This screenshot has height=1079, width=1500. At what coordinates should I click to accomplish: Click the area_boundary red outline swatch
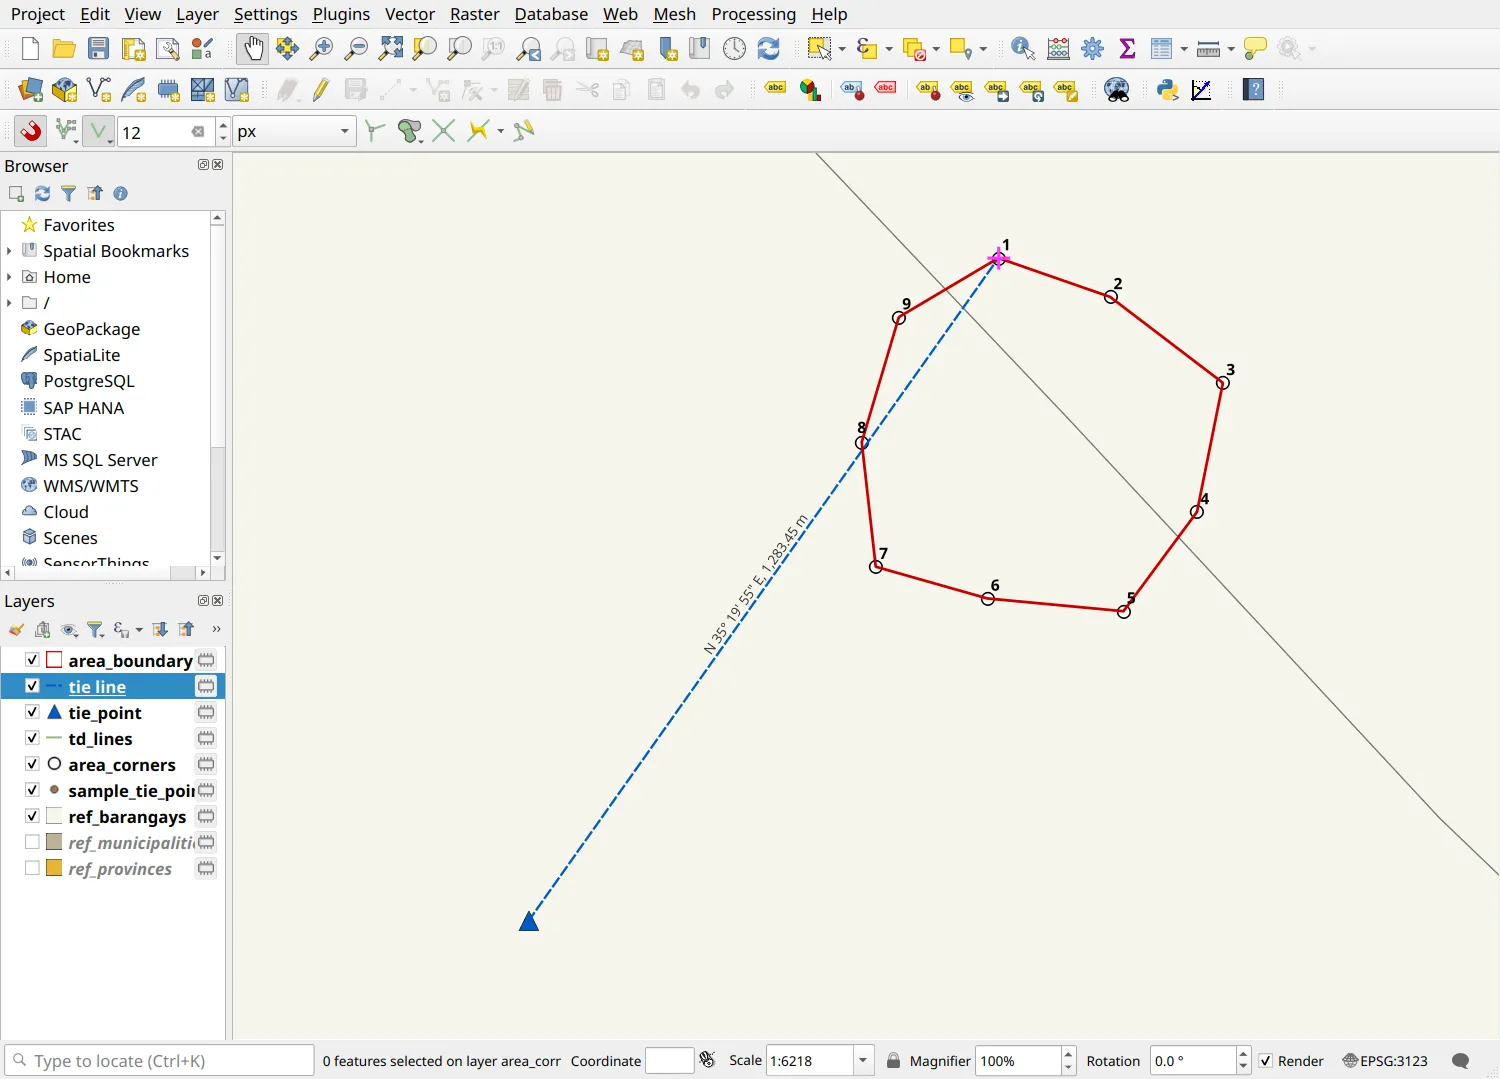[54, 660]
